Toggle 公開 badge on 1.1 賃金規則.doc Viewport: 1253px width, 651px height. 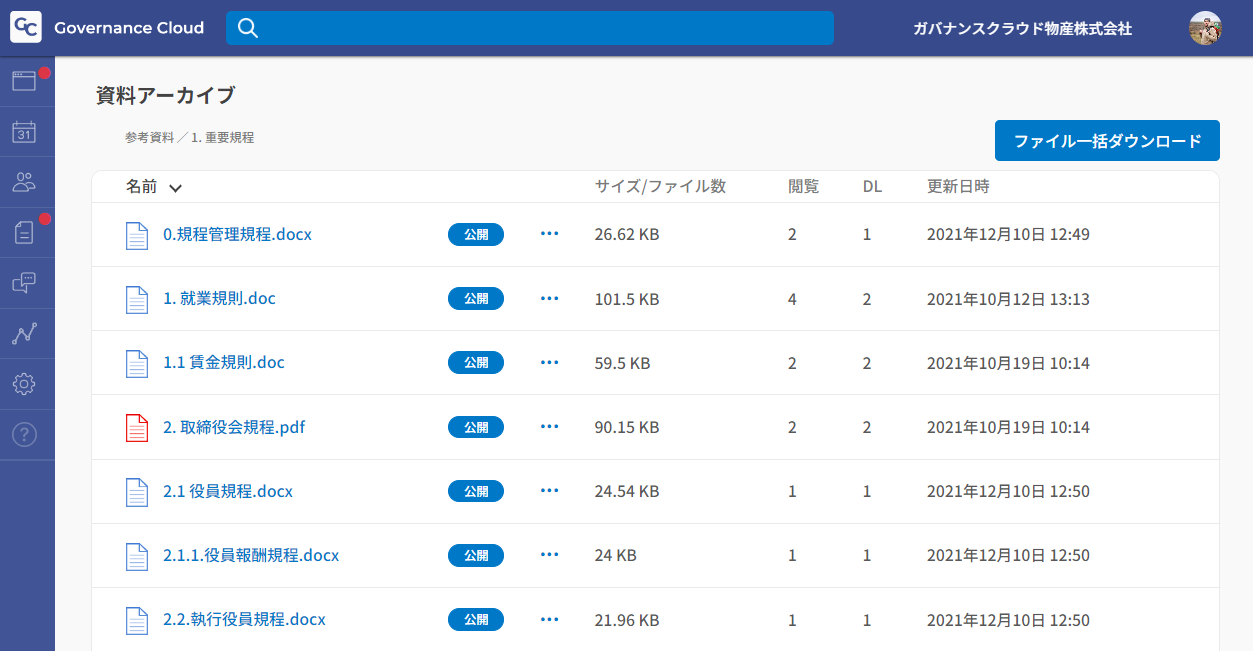476,362
